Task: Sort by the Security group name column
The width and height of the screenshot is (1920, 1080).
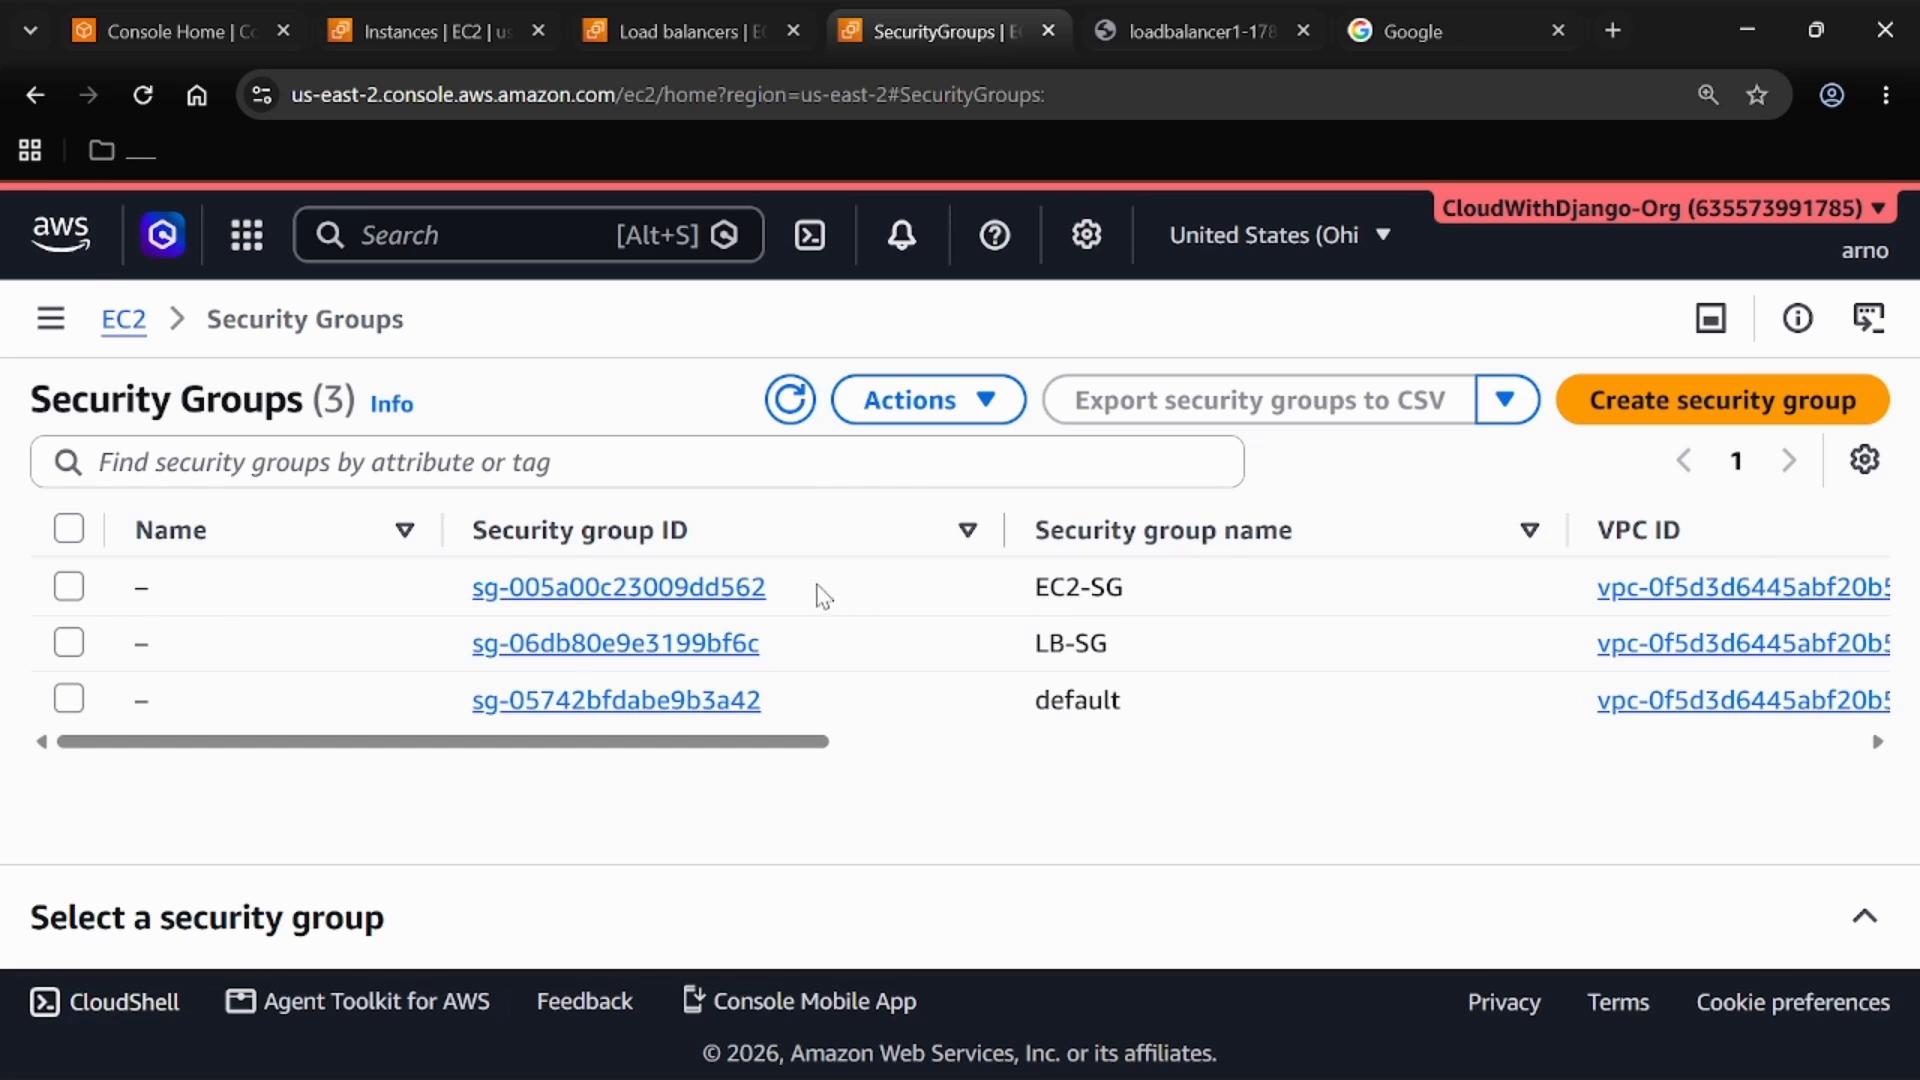Action: coord(1529,530)
